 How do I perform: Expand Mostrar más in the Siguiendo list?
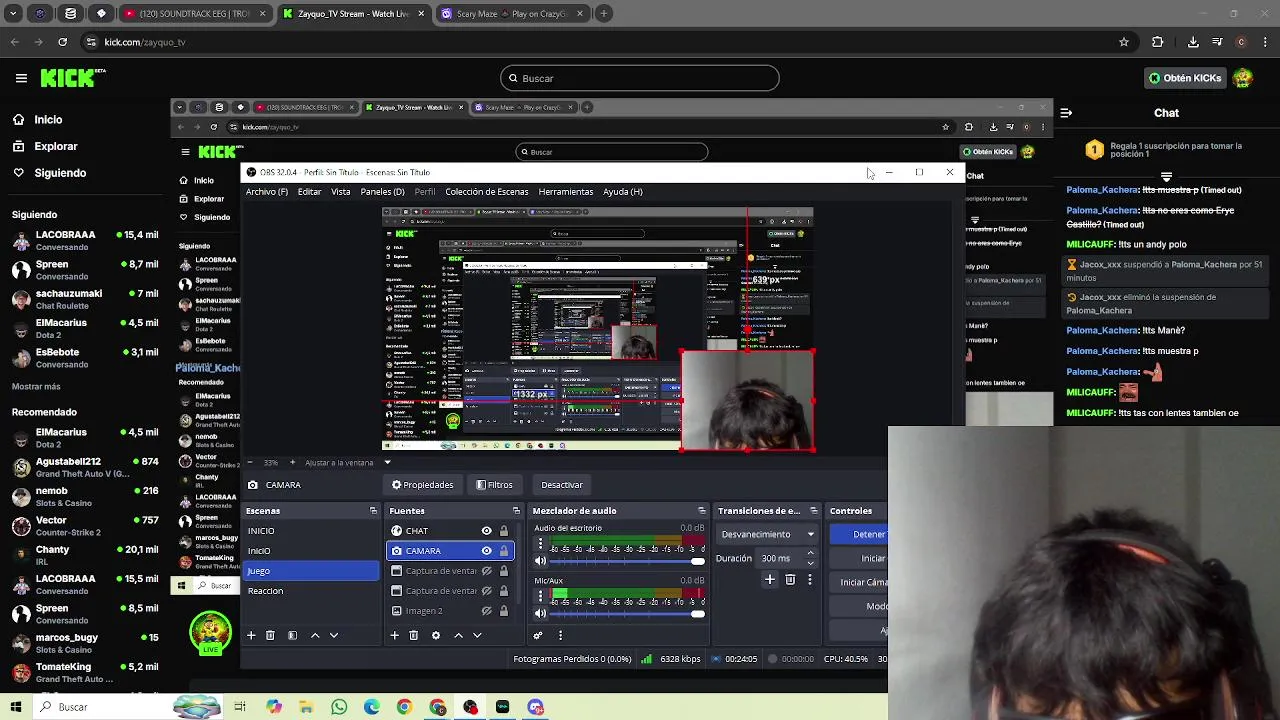36,387
